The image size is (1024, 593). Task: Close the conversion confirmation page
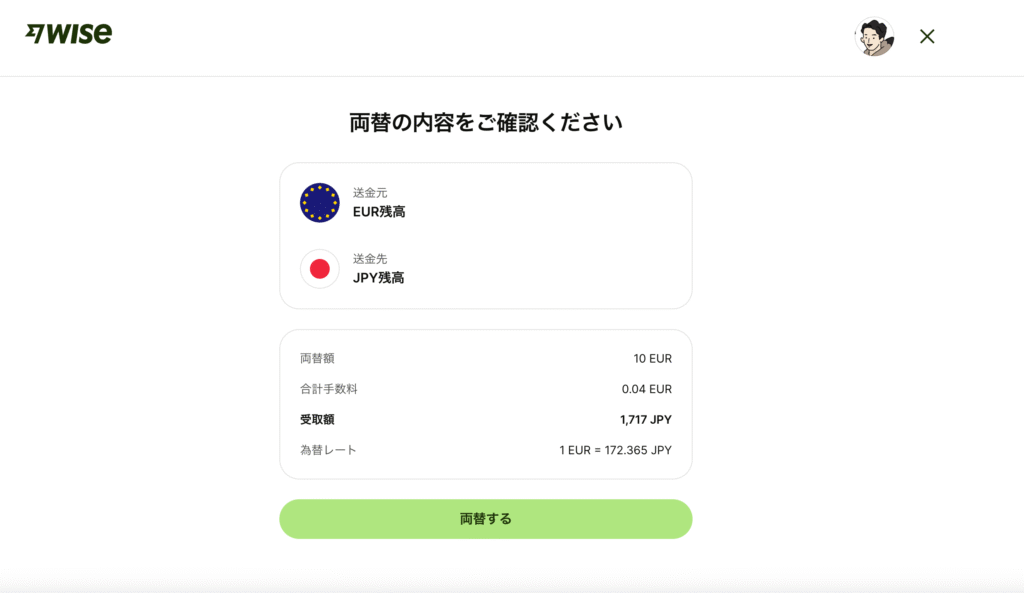click(927, 37)
